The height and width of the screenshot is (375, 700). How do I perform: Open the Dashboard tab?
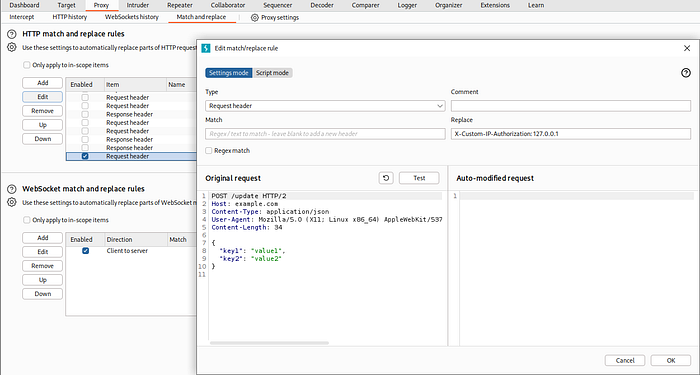pos(25,5)
